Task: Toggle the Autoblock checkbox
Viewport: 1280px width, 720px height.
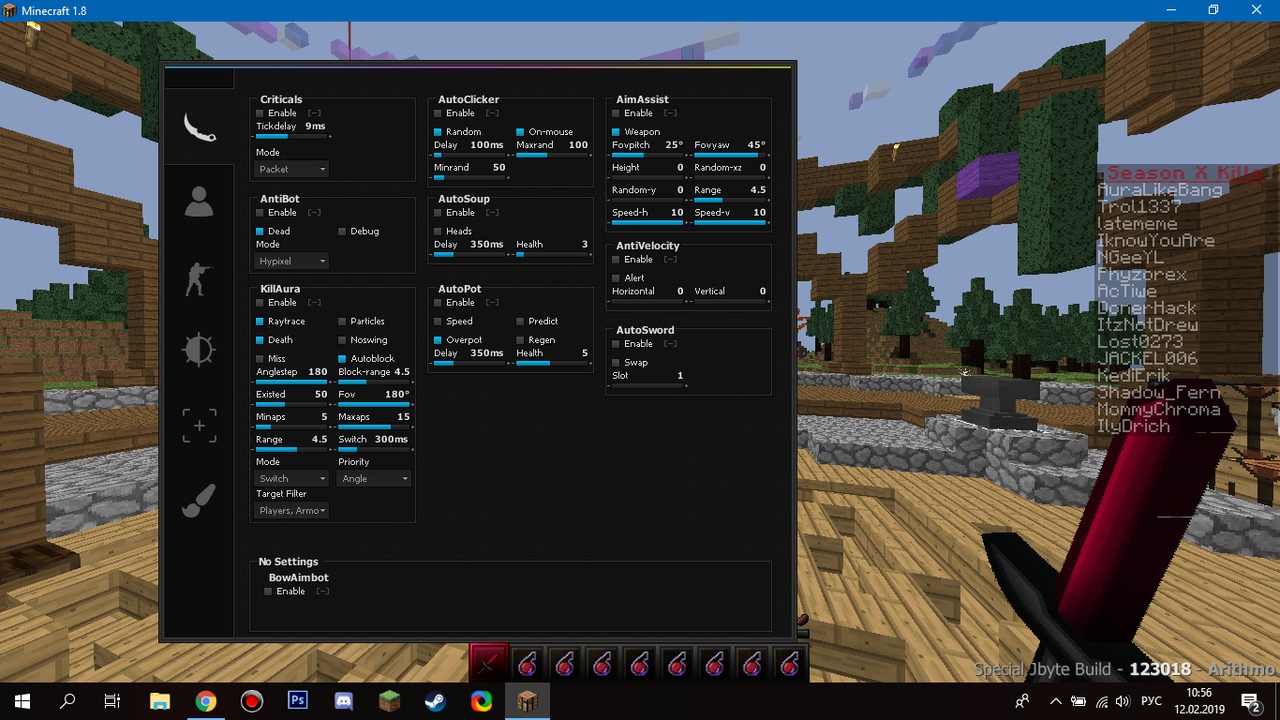Action: coord(342,358)
